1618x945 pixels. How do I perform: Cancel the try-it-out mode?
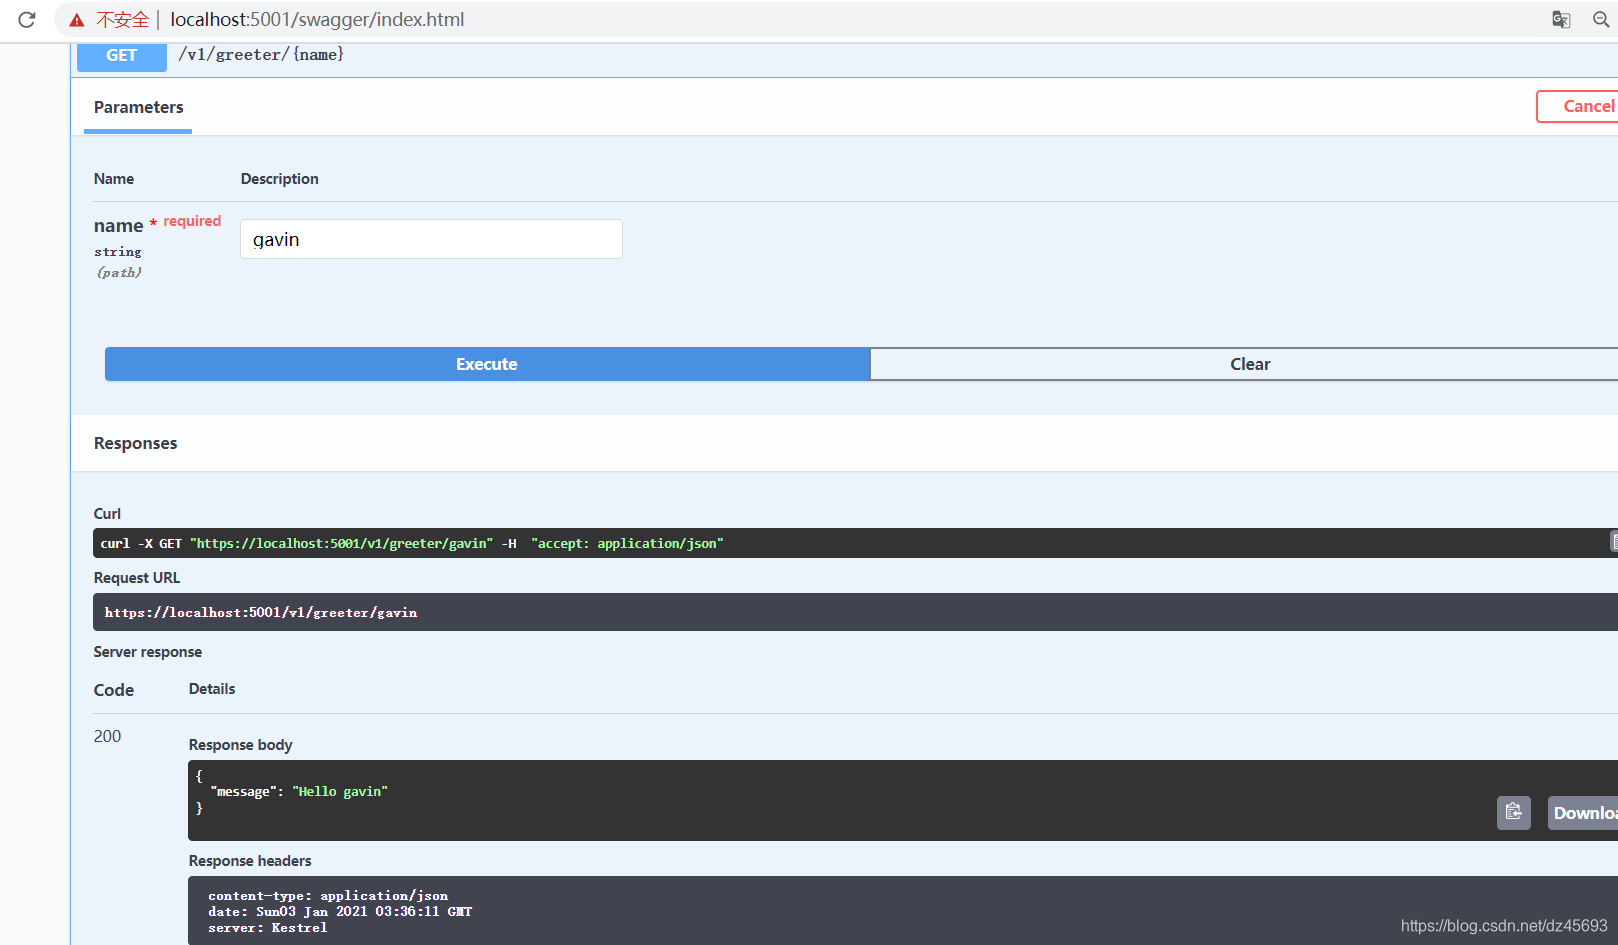pos(1578,106)
